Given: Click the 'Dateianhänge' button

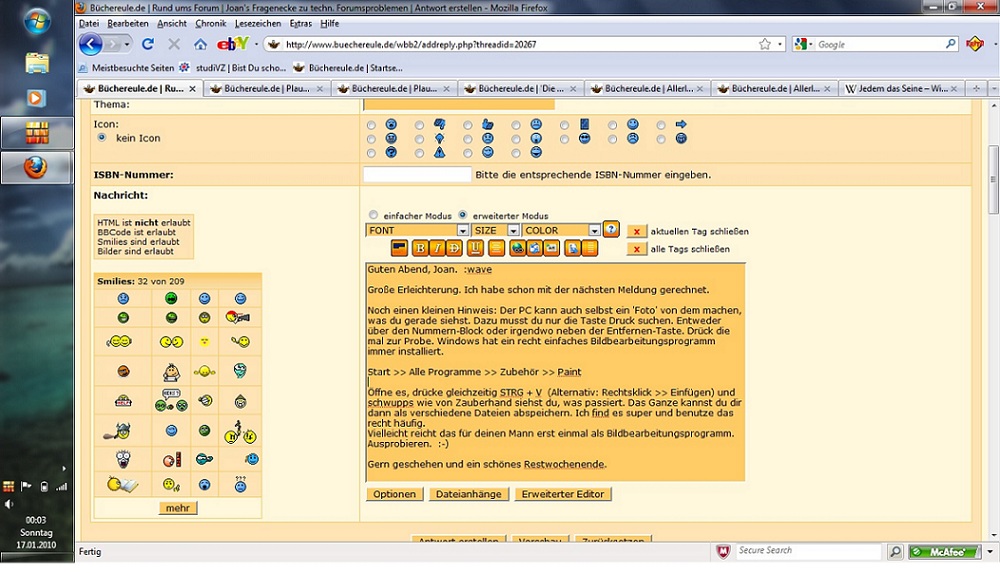Looking at the screenshot, I should coord(469,494).
